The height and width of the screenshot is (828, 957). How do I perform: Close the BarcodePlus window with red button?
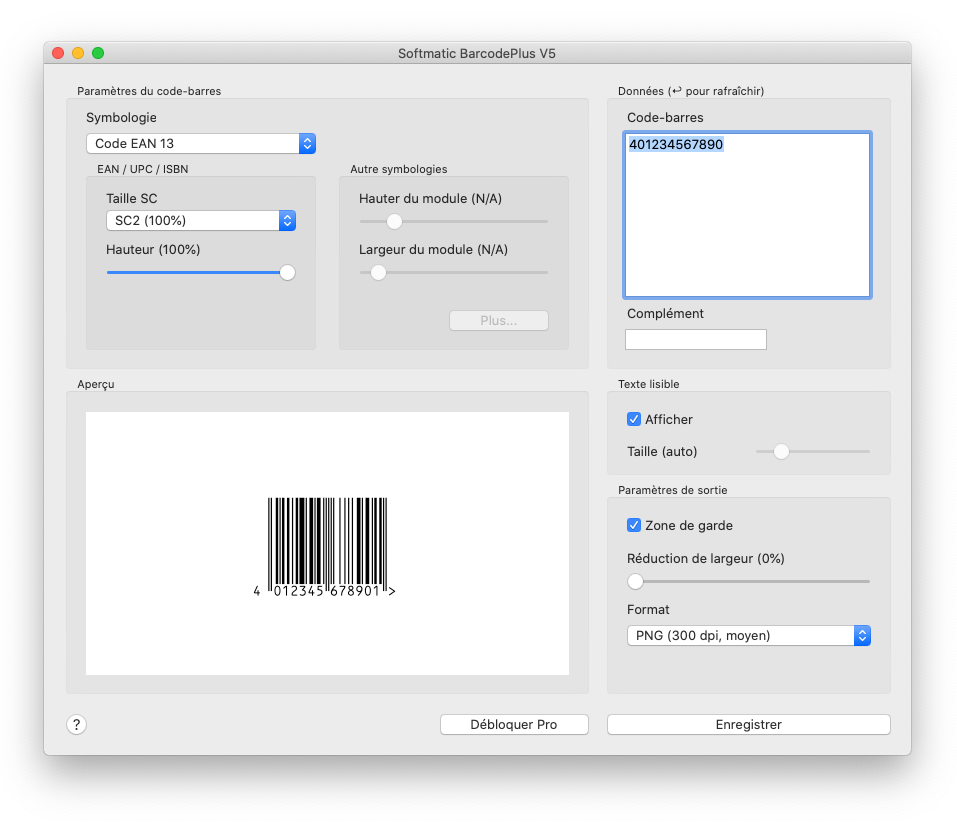pyautogui.click(x=58, y=53)
